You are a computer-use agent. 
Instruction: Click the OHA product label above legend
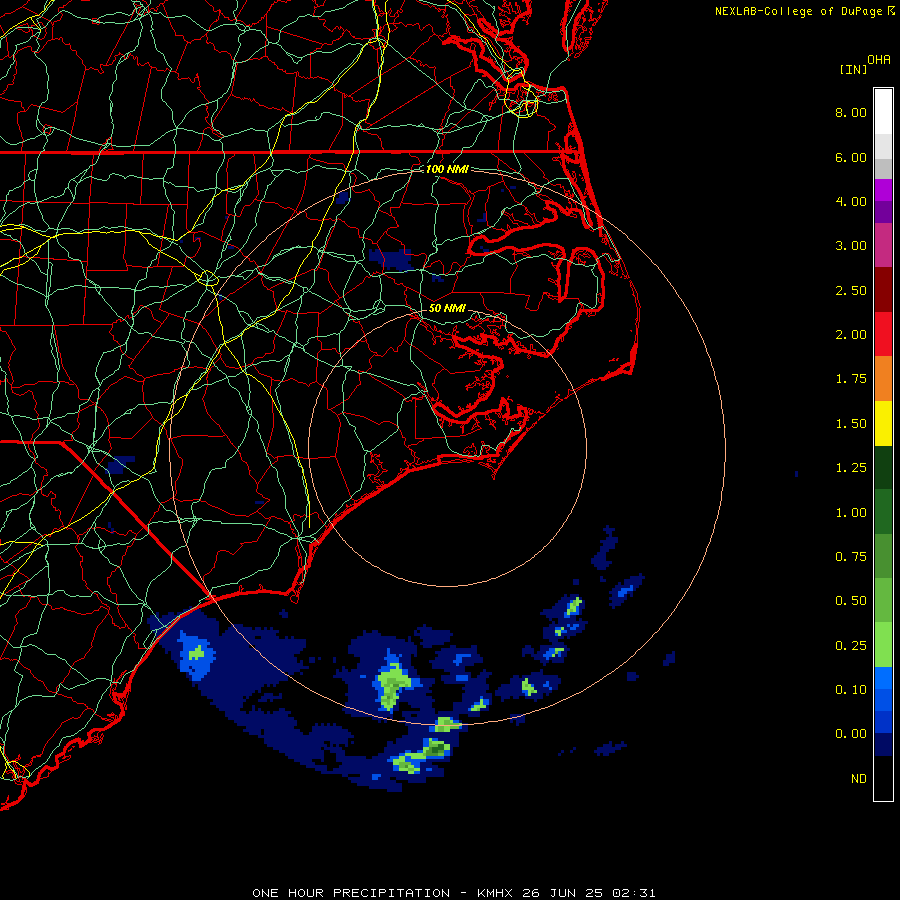point(879,60)
